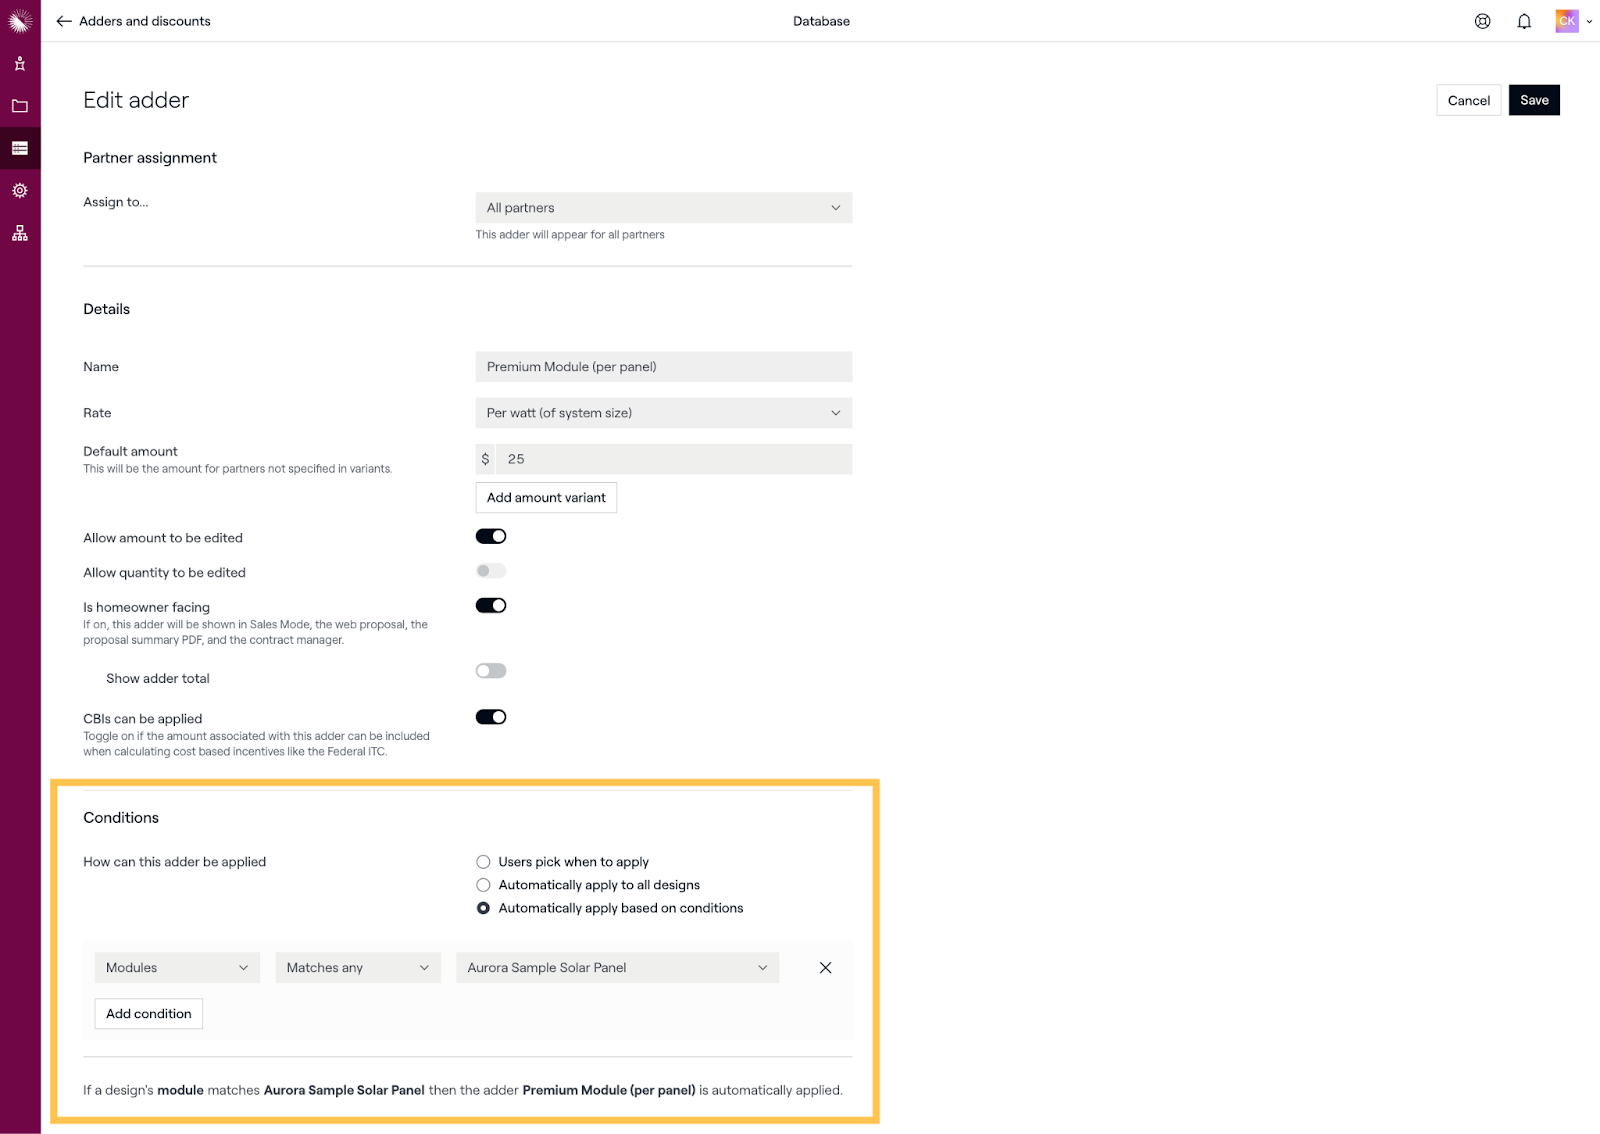Viewport: 1600px width, 1134px height.
Task: Click Add amount variant button
Action: pyautogui.click(x=546, y=498)
